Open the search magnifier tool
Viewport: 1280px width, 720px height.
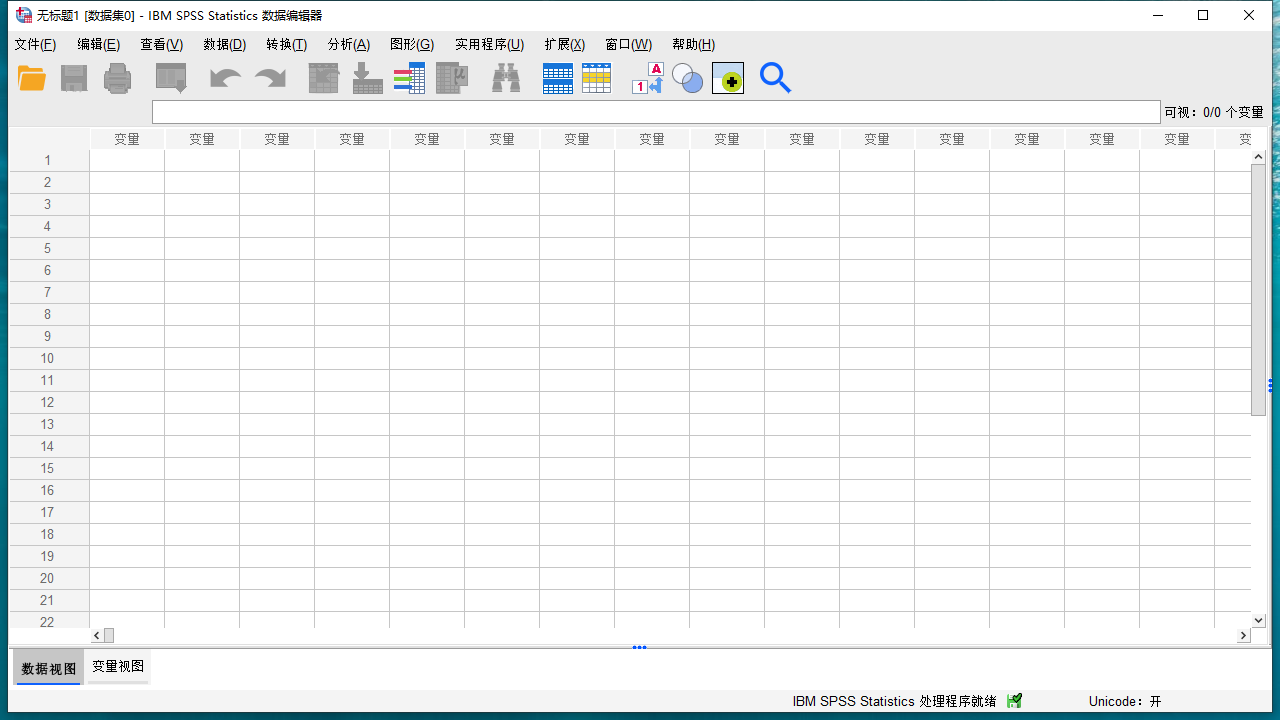pos(775,78)
